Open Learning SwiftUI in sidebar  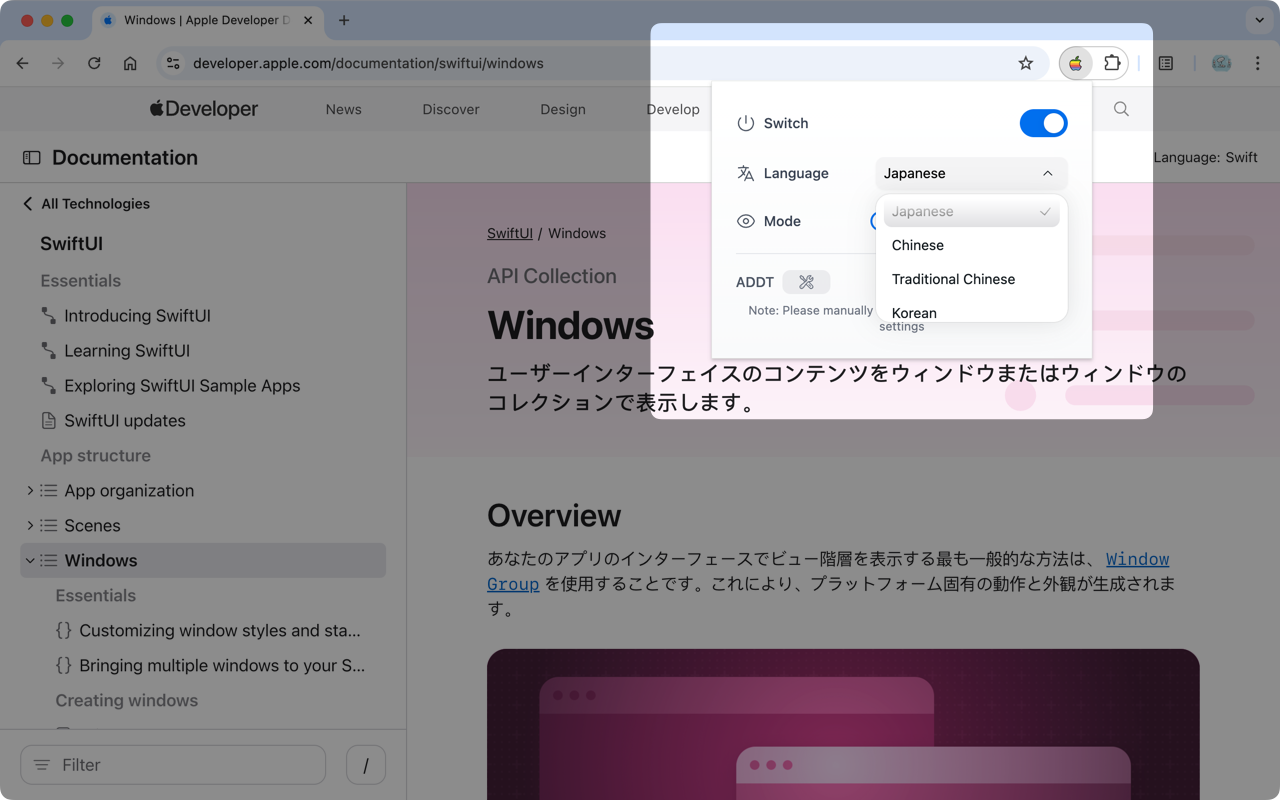(127, 350)
